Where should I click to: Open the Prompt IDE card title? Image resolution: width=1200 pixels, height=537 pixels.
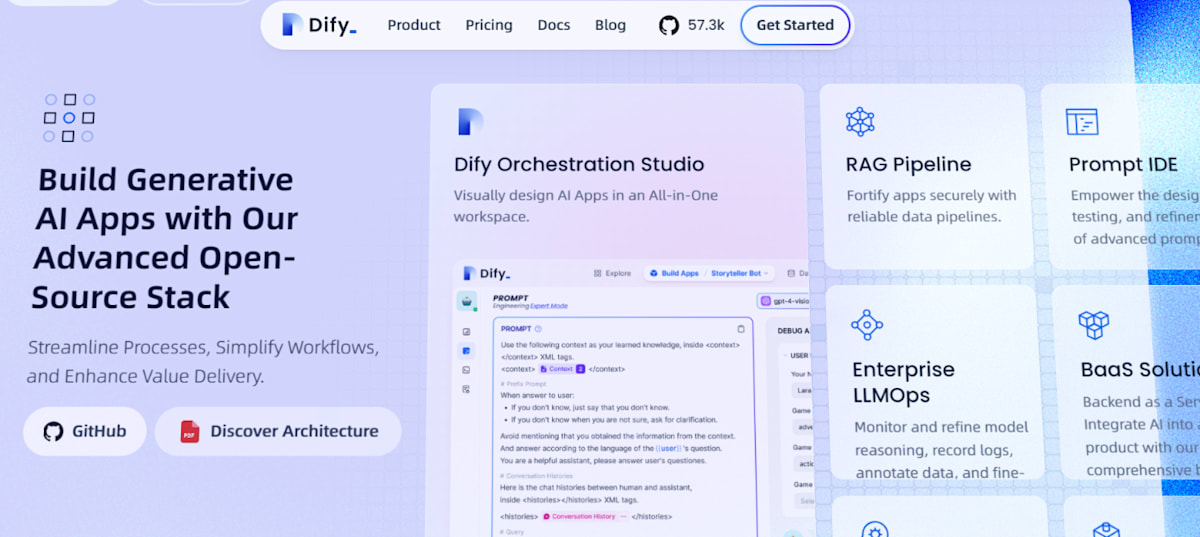[x=1123, y=164]
